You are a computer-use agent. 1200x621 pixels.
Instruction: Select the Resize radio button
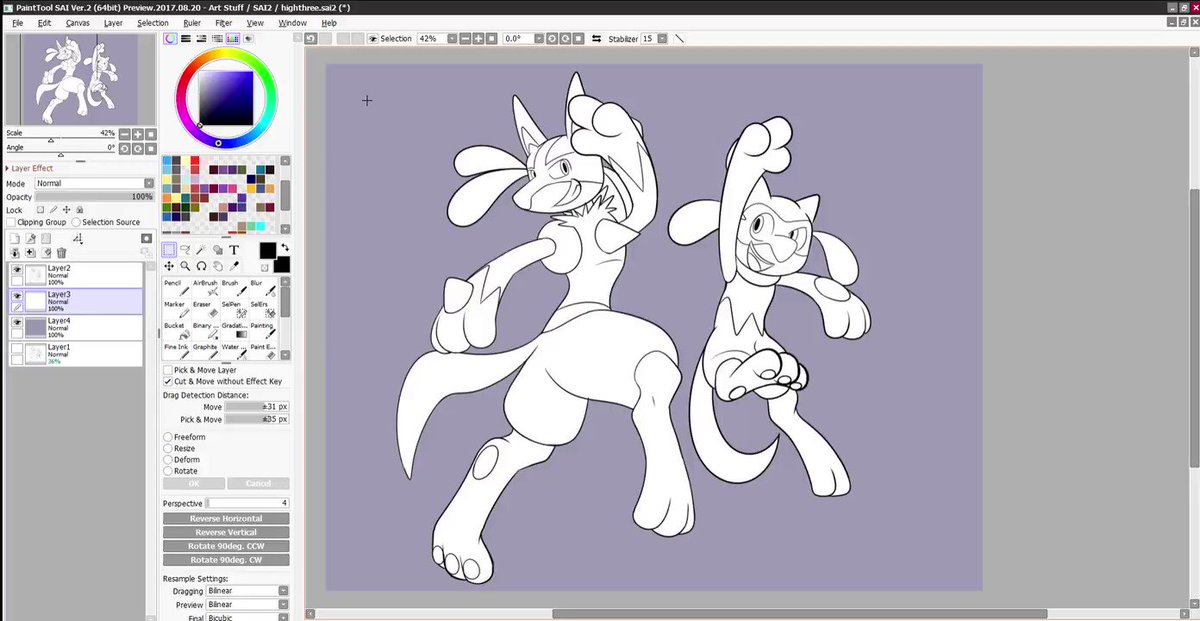coord(167,448)
